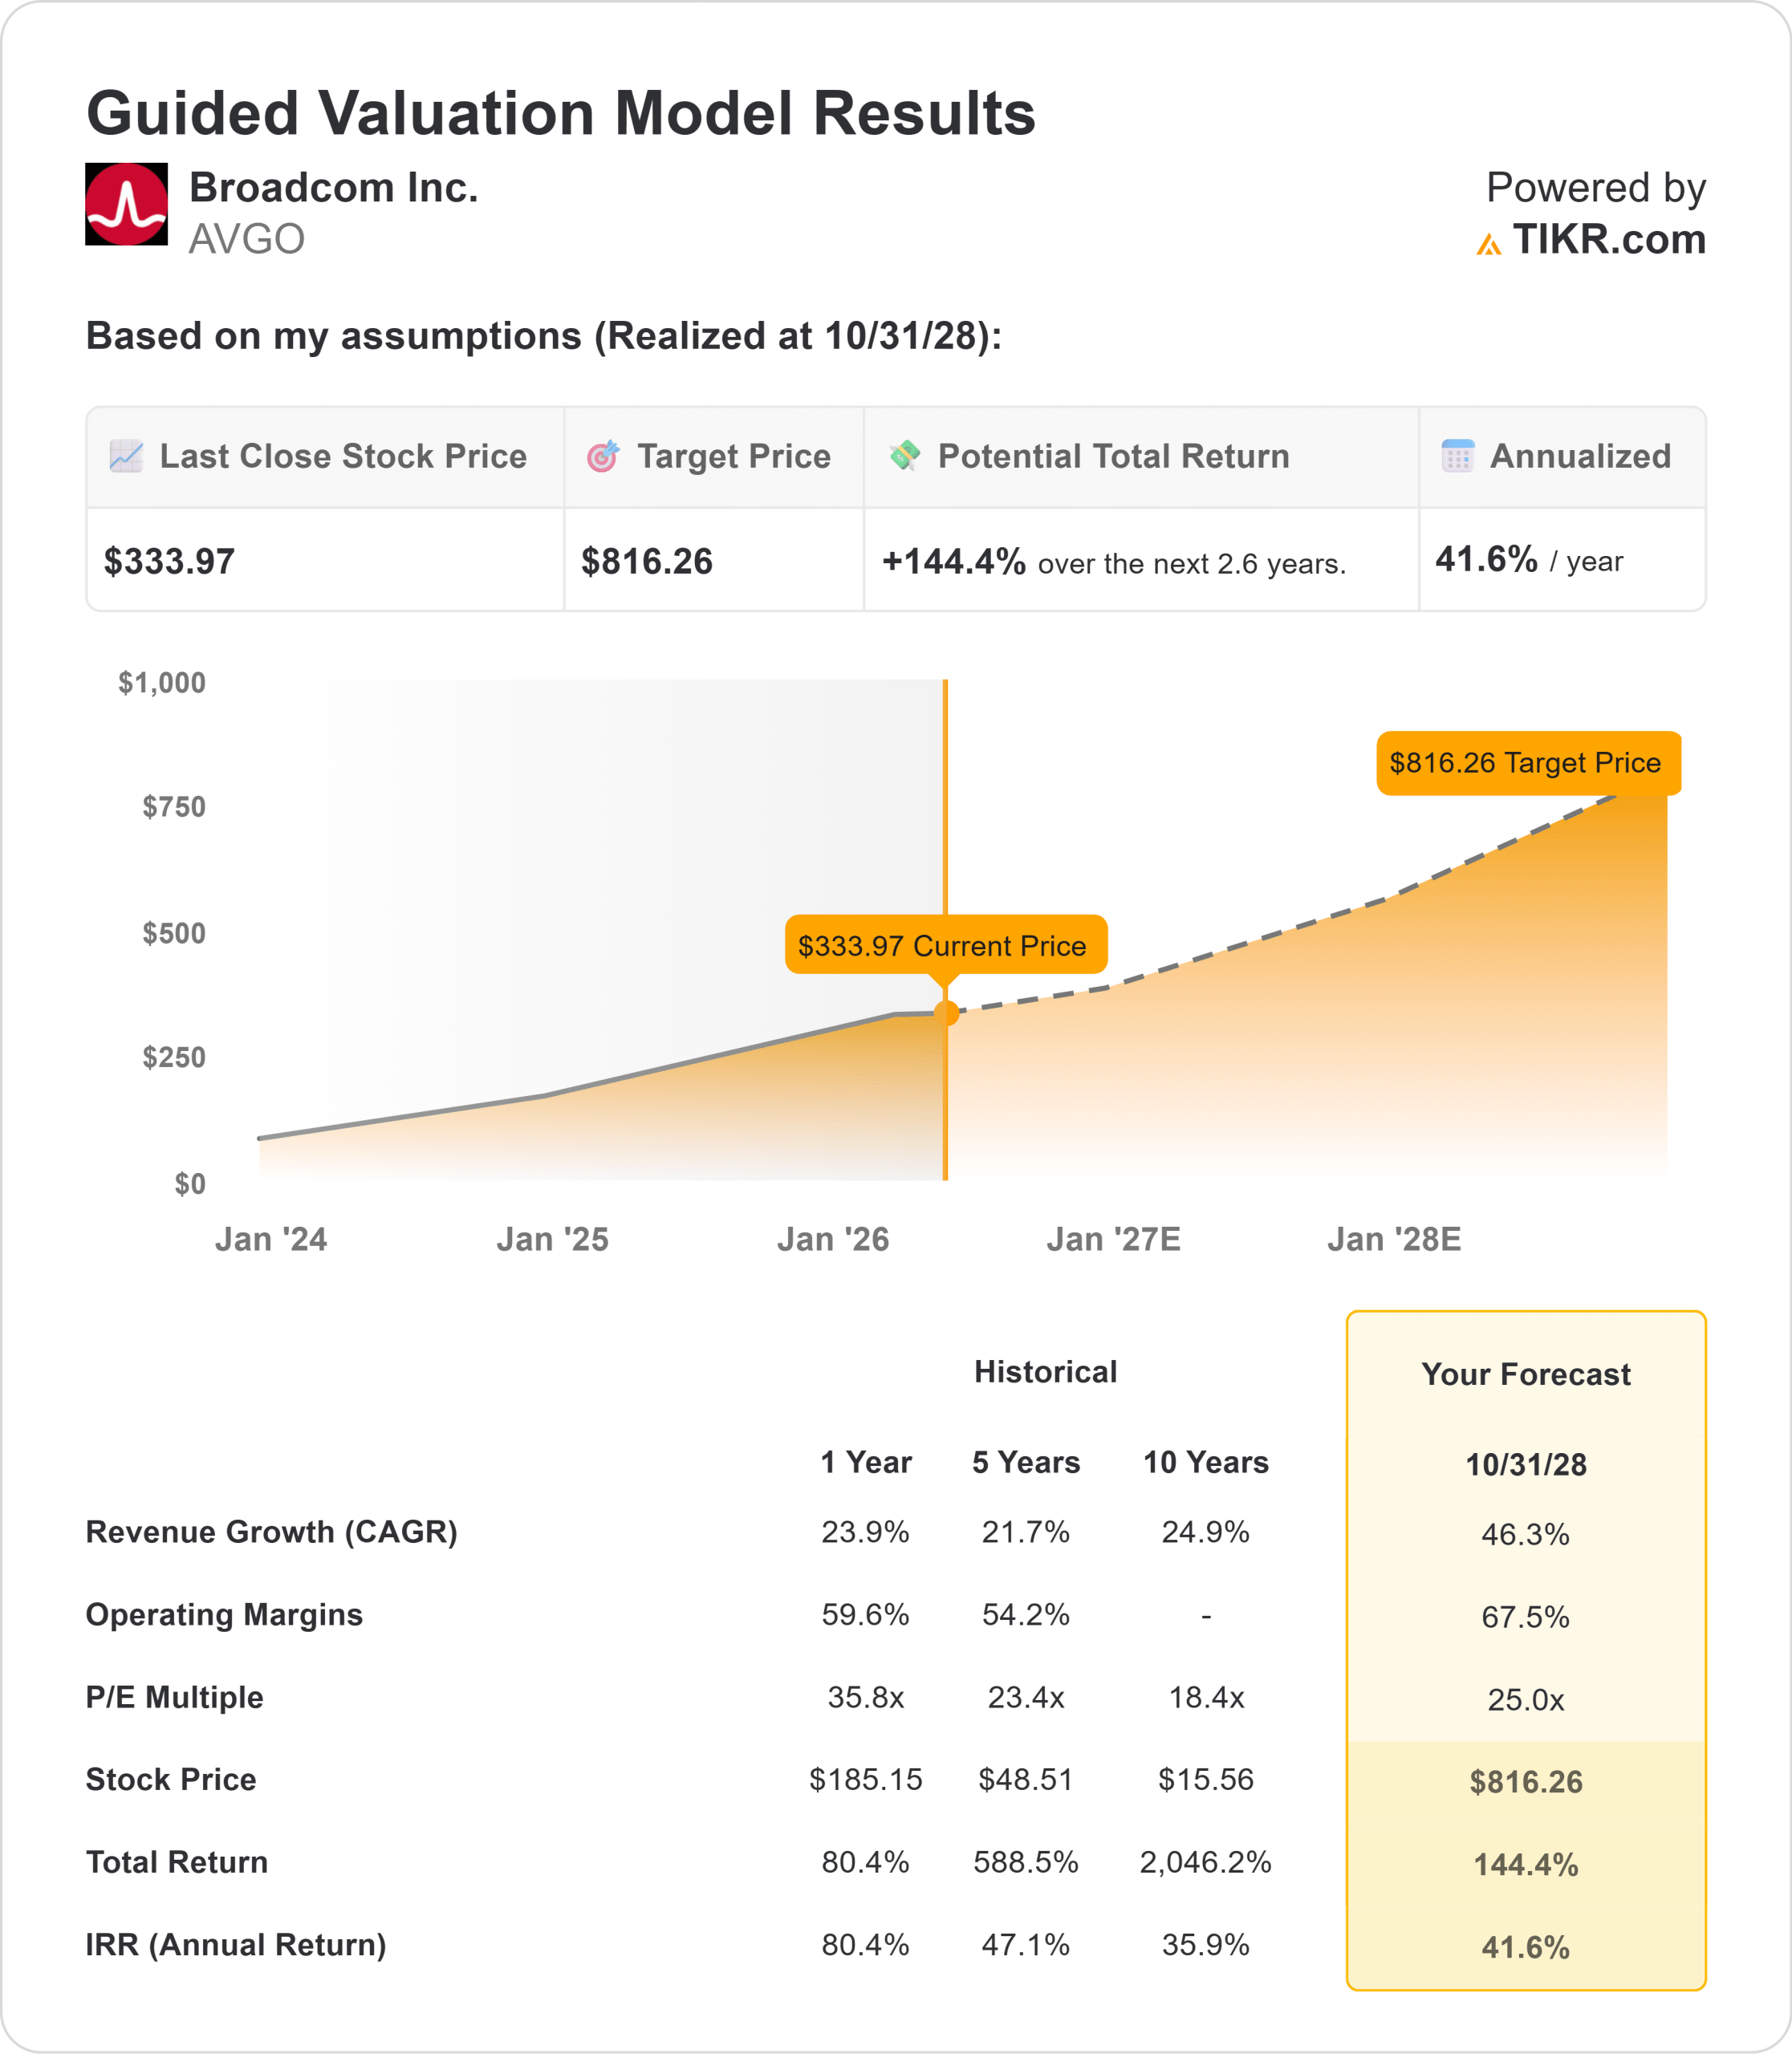Select the 1 Year historical column header

[866, 1462]
